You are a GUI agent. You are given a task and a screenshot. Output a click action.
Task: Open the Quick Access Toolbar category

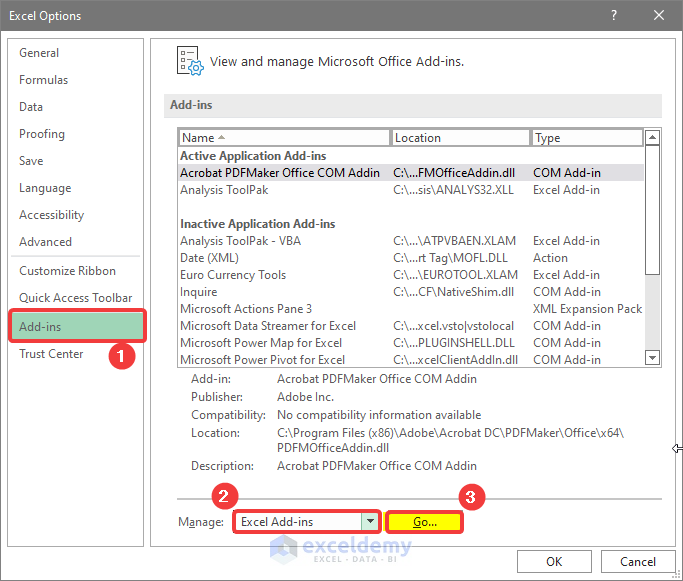click(x=75, y=298)
